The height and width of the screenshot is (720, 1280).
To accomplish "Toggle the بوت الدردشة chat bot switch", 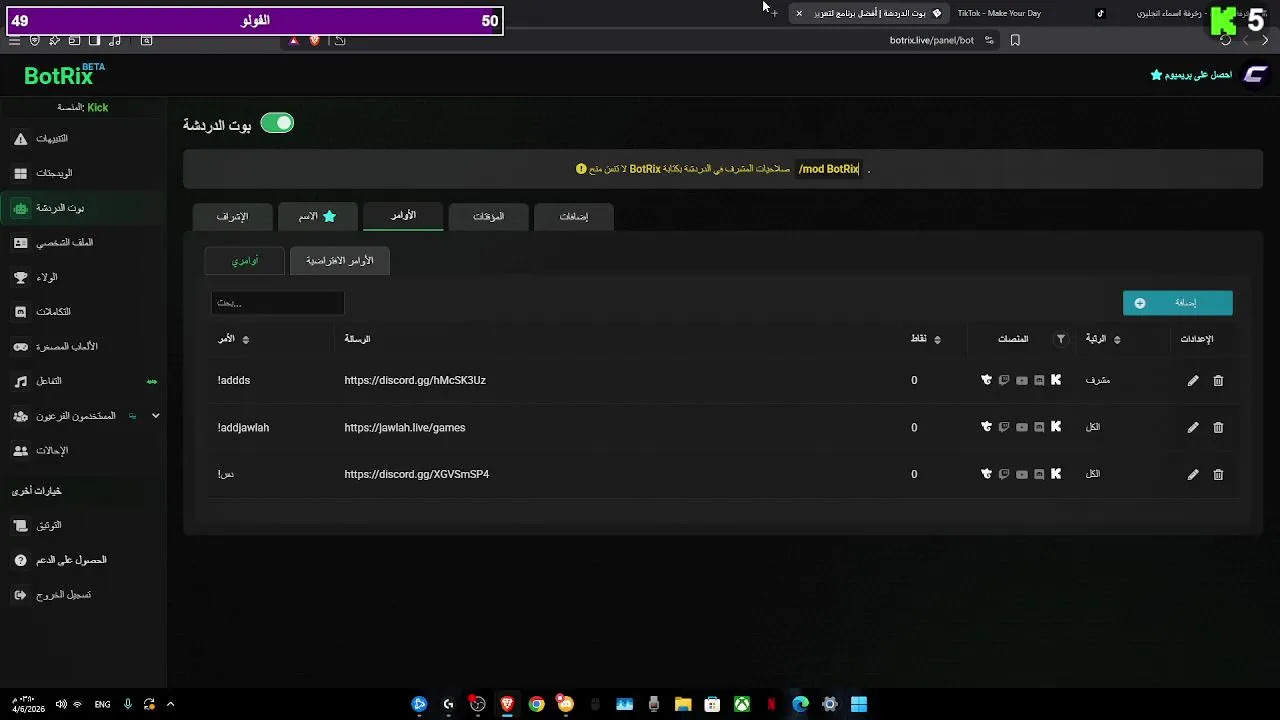I will tap(277, 123).
